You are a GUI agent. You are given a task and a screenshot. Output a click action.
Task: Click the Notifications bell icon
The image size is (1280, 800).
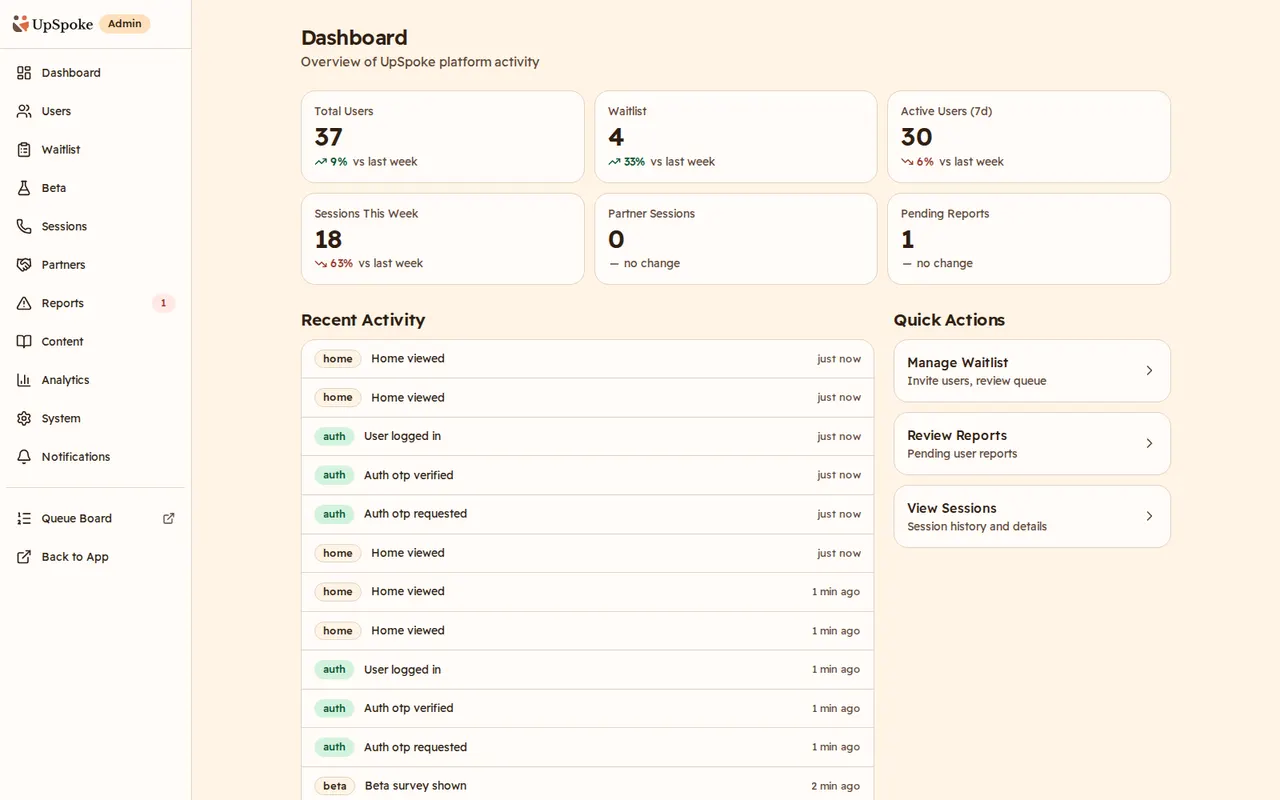(x=24, y=457)
